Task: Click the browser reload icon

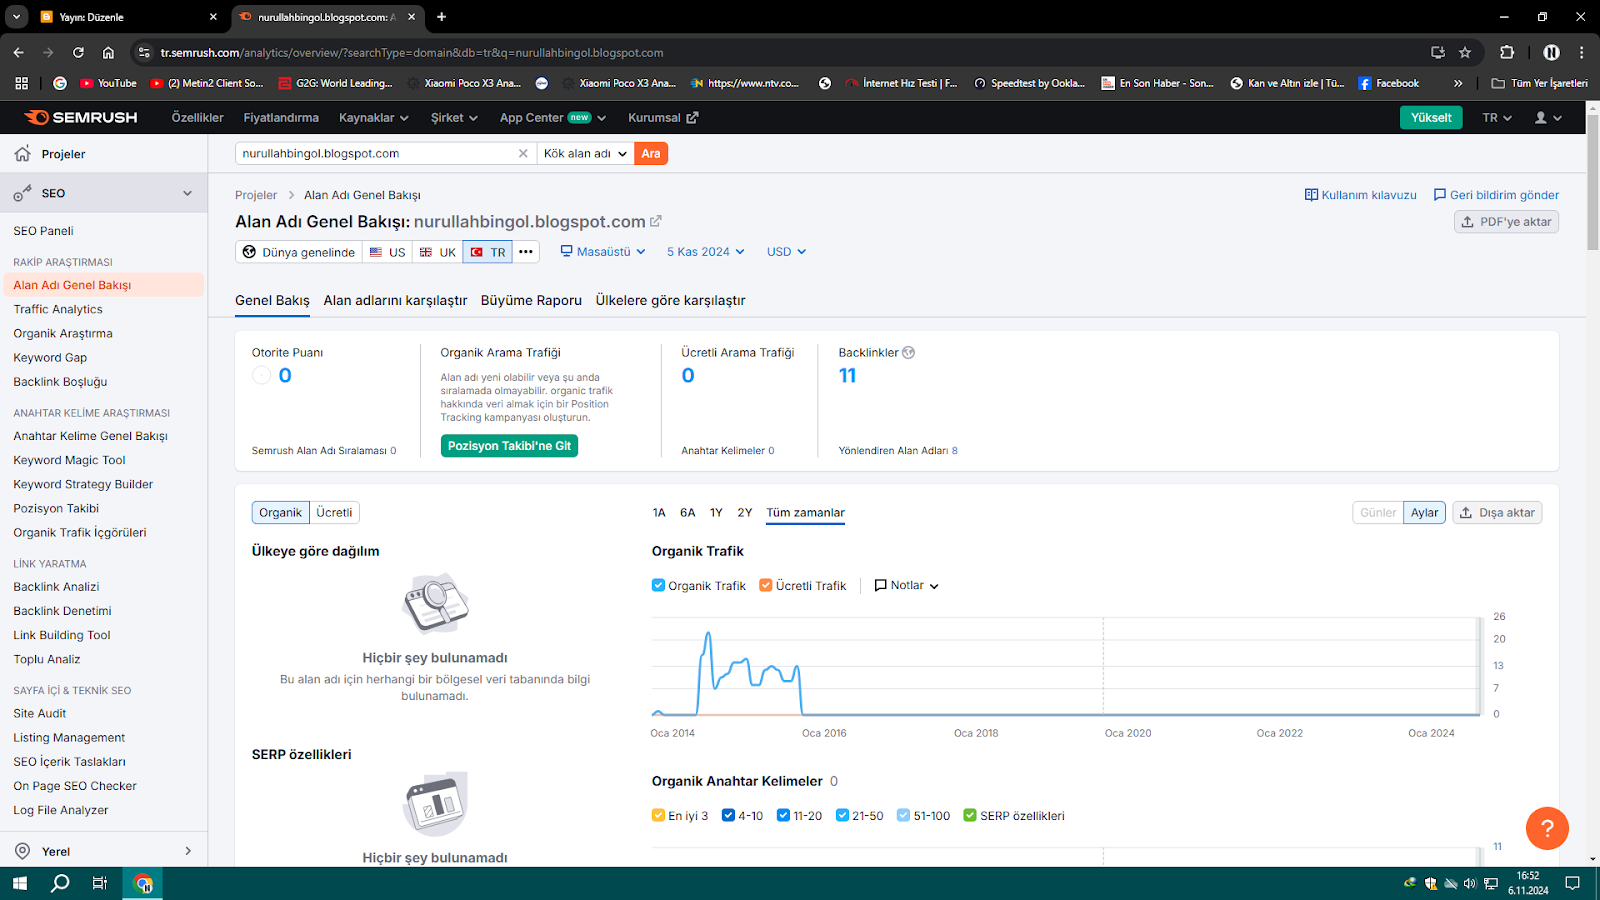Action: 78,52
